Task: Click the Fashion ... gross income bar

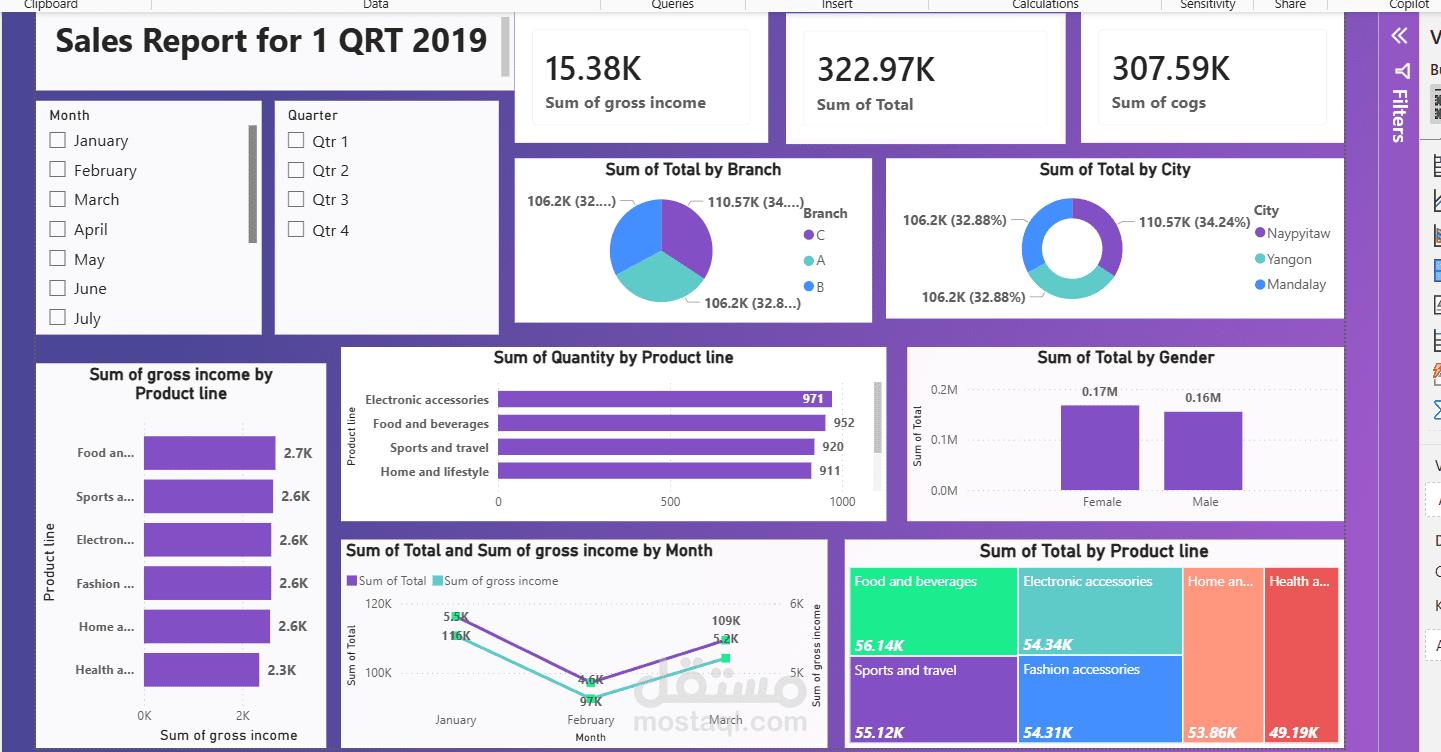Action: point(207,583)
